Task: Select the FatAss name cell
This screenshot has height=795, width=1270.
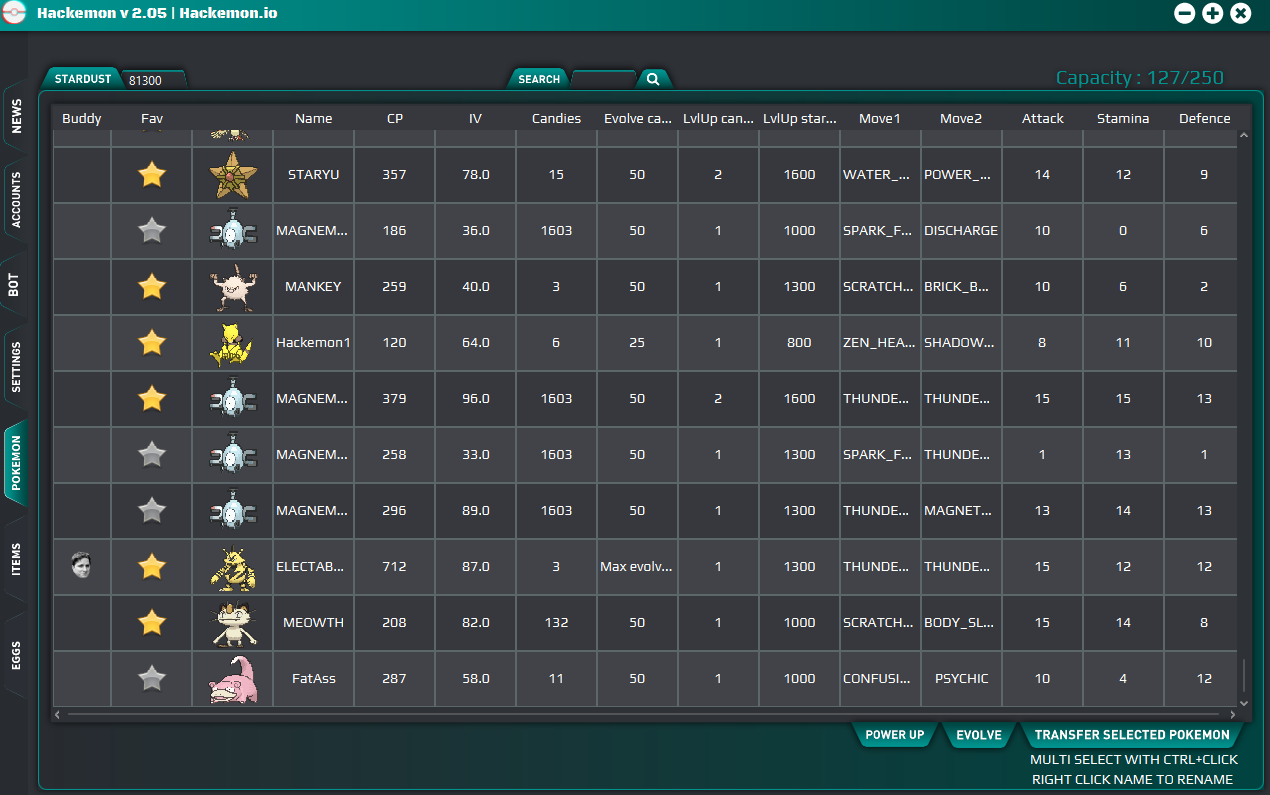Action: click(313, 679)
